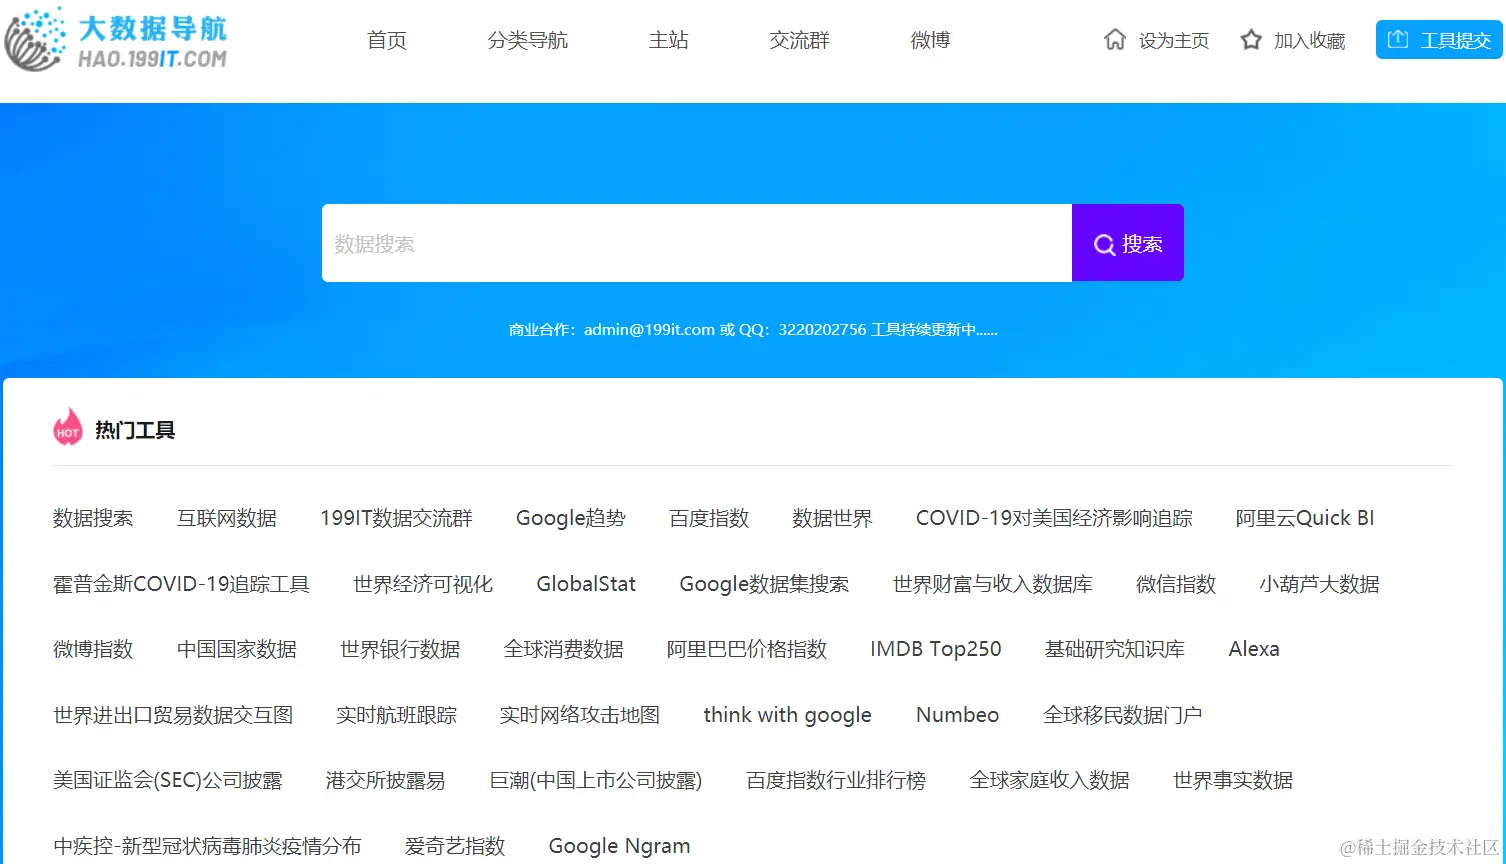This screenshot has width=1506, height=864.
Task: Open the 阿里巴巴价格指数 link
Action: 747,649
